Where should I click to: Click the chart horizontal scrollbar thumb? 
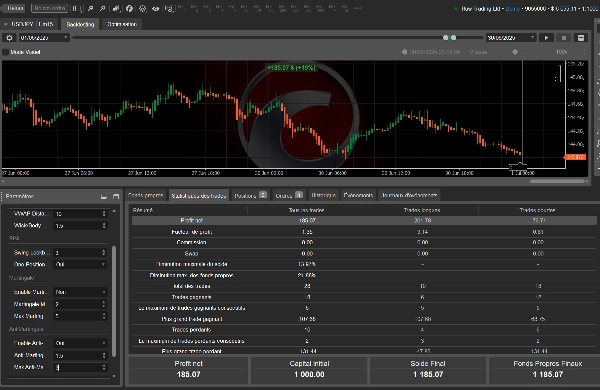click(x=557, y=181)
